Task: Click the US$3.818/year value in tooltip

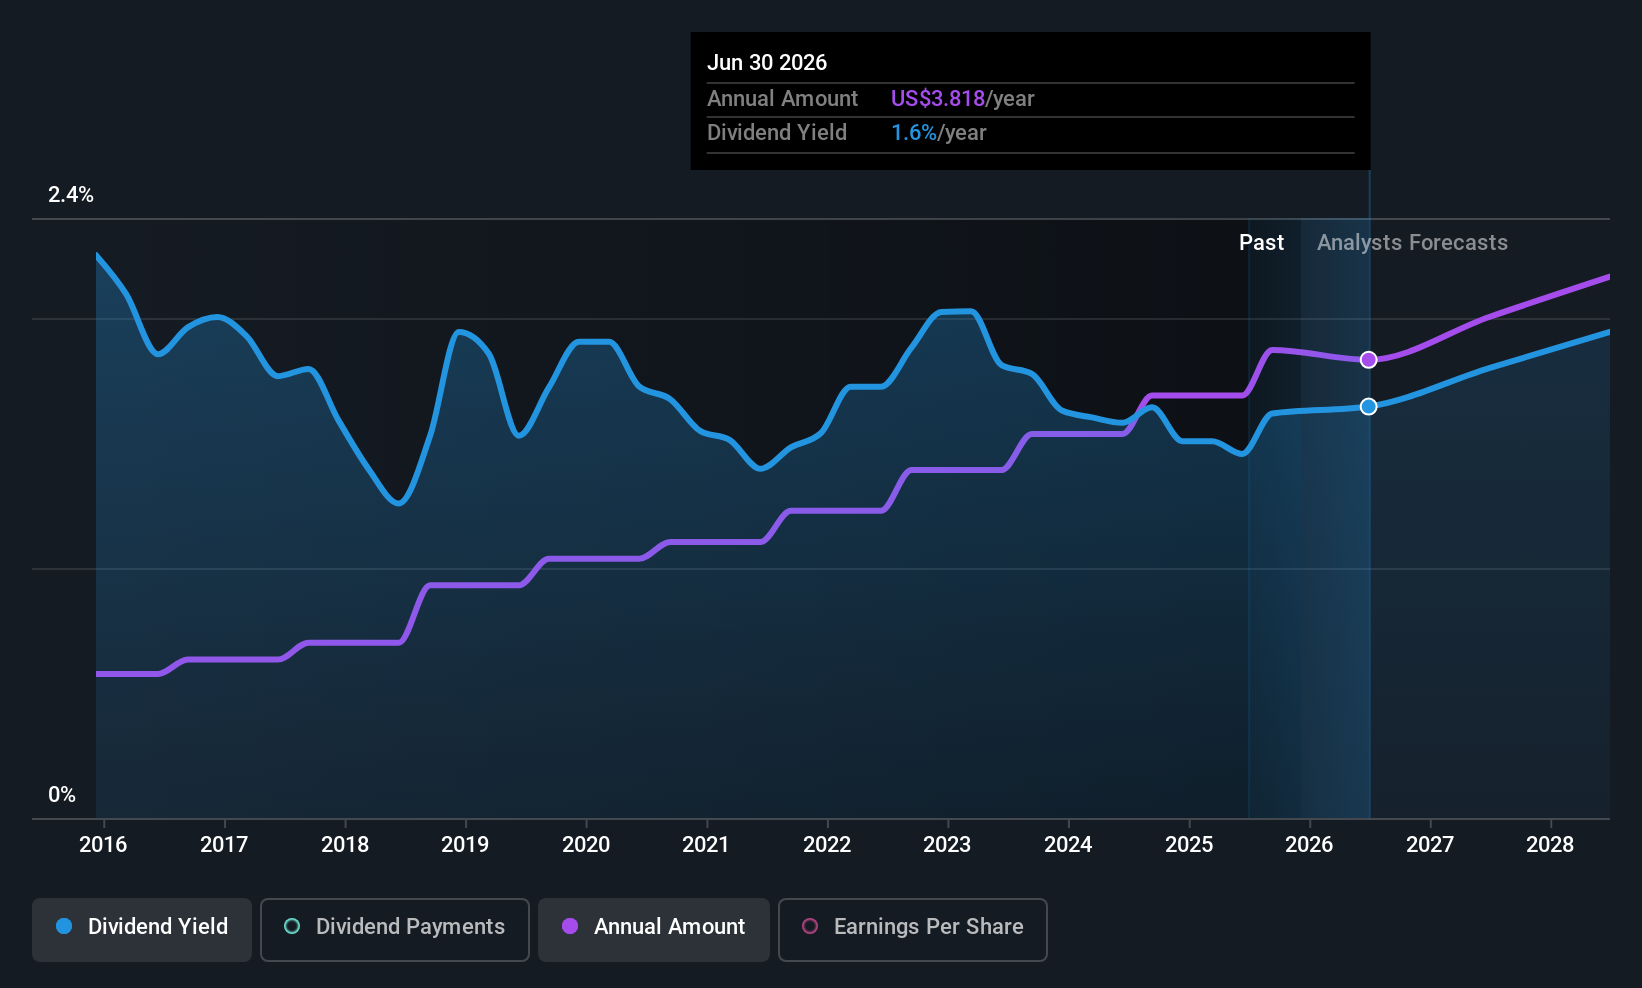Action: [962, 99]
